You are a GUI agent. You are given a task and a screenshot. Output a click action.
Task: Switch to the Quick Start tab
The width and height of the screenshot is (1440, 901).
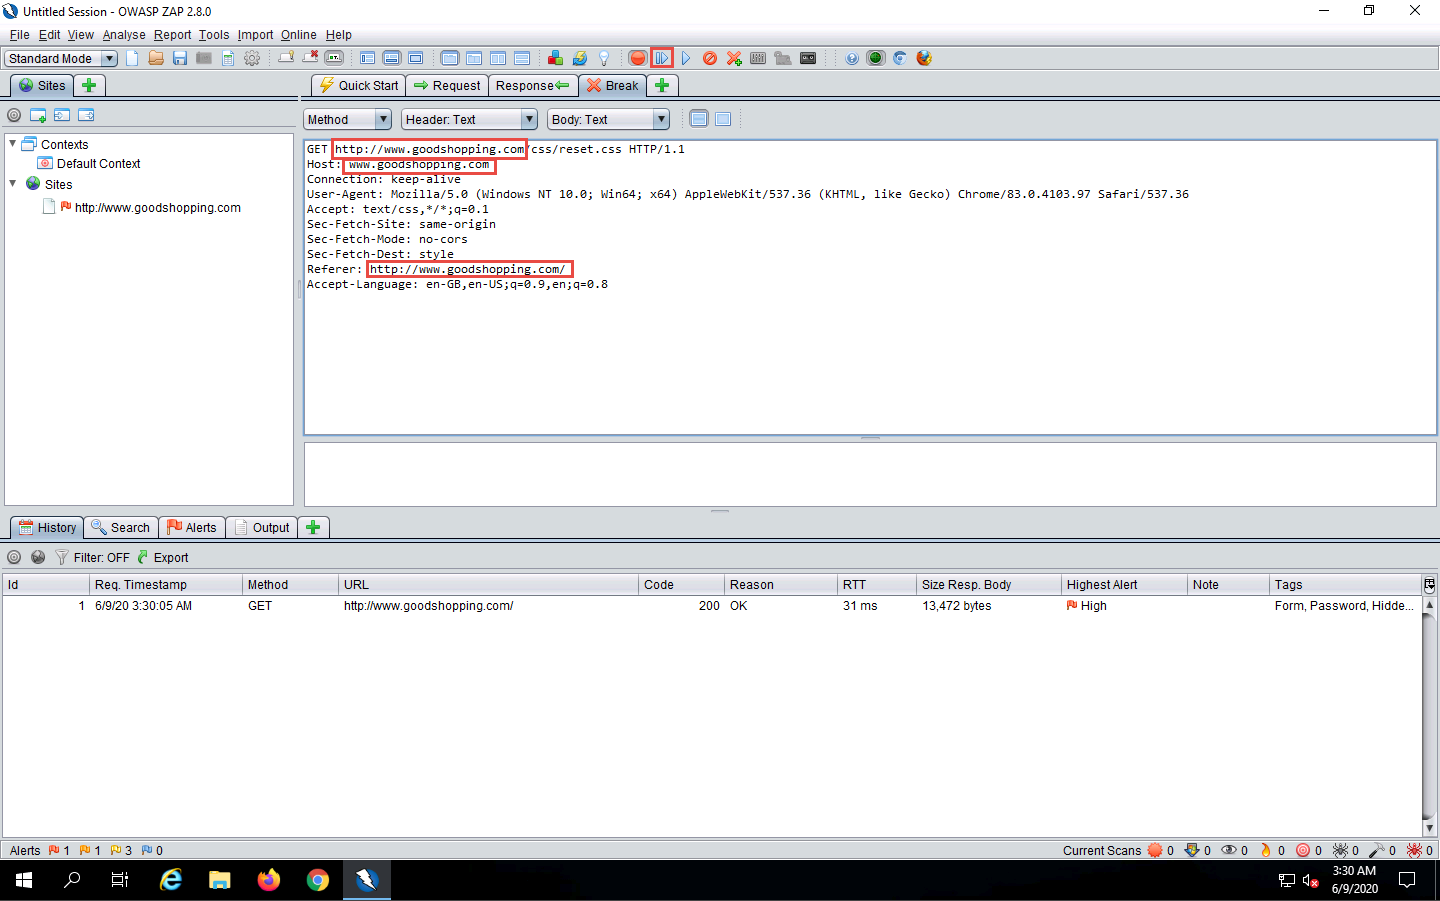click(359, 86)
